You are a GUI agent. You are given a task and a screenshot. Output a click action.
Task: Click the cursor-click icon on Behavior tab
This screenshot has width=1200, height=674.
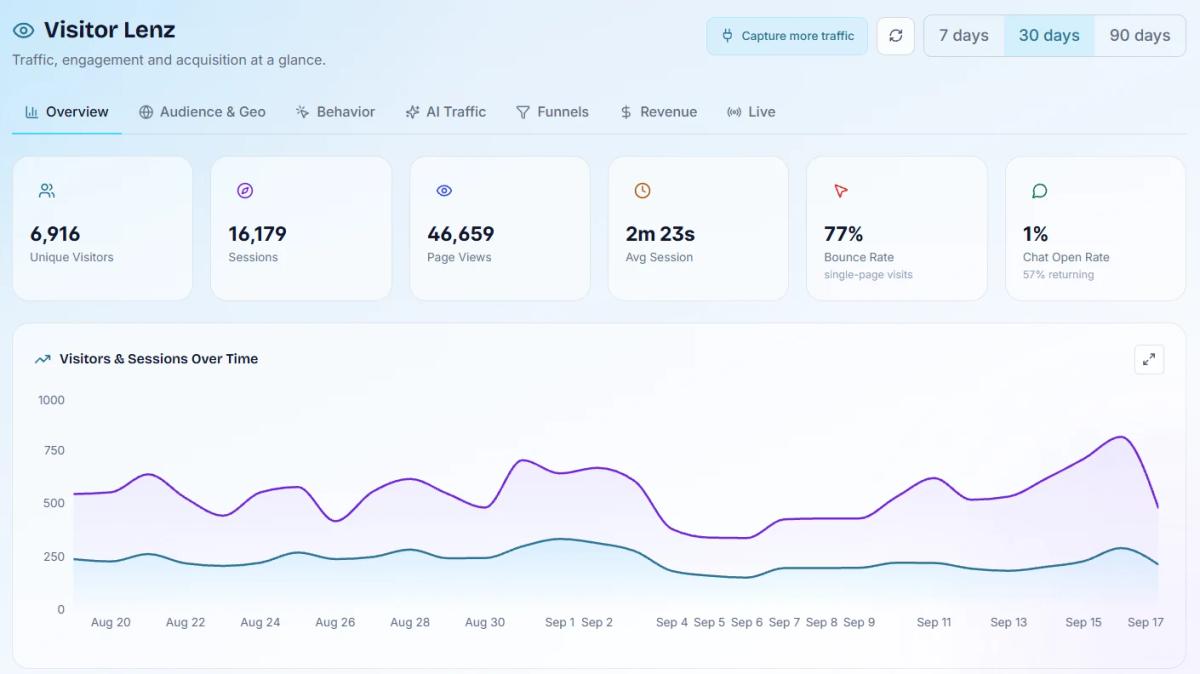302,112
